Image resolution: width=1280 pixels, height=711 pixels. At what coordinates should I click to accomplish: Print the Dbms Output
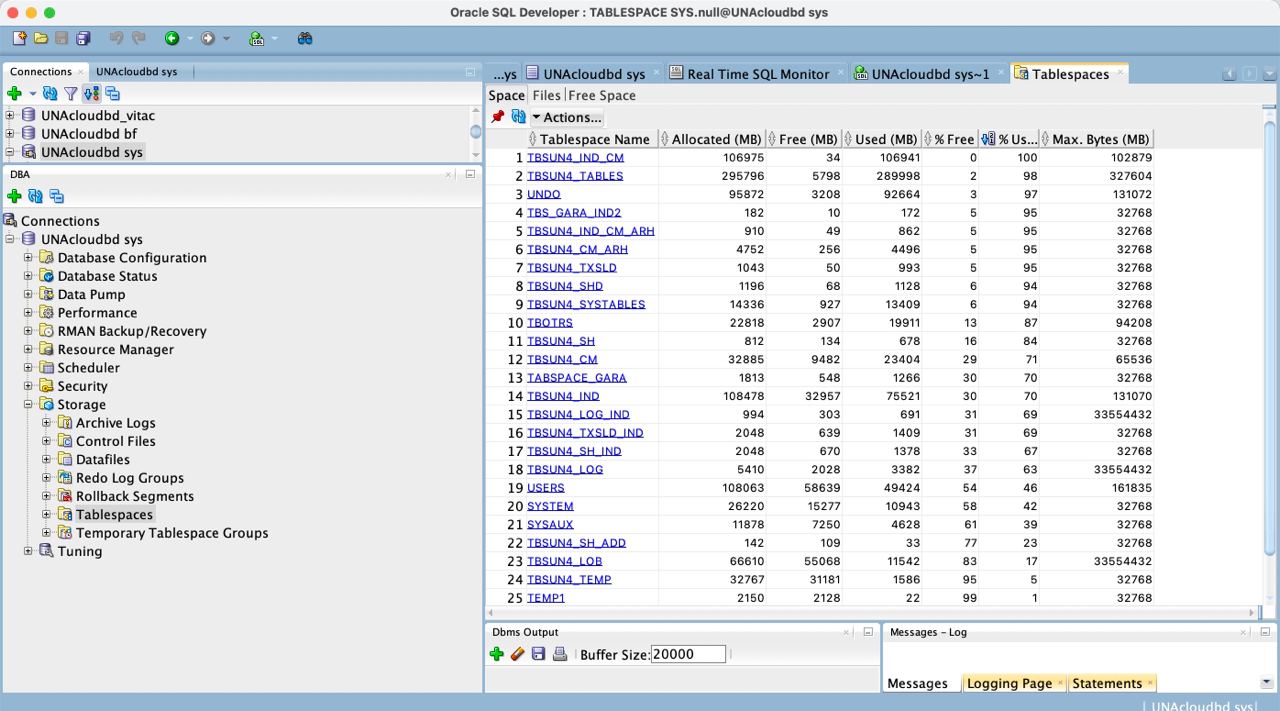(x=560, y=654)
